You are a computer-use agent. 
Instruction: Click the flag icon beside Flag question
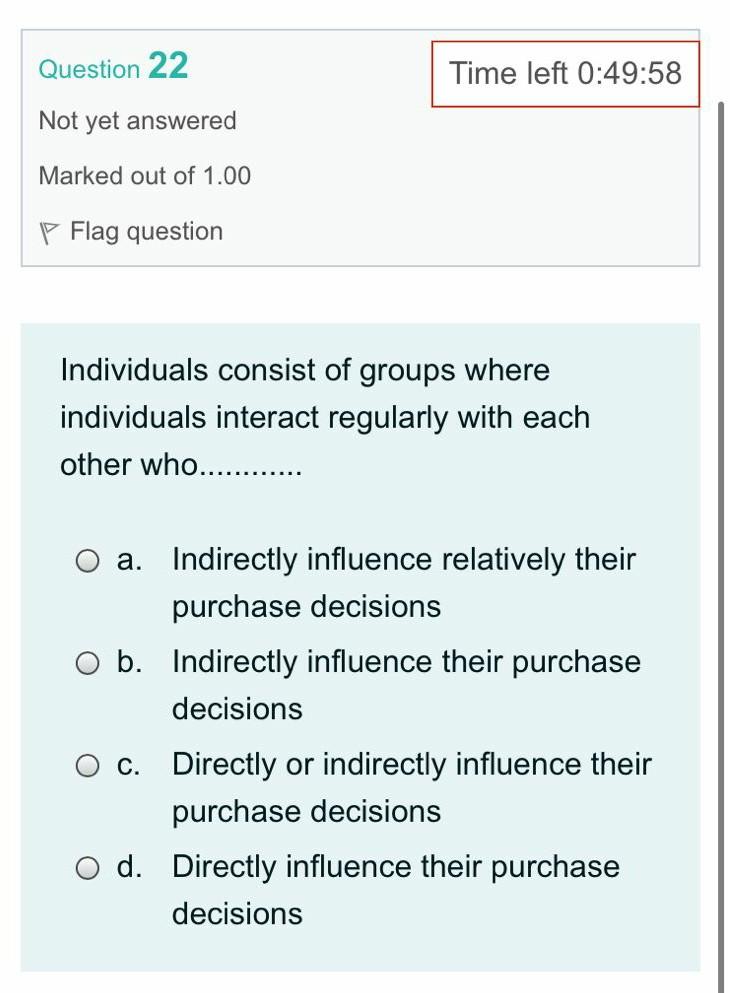tap(48, 233)
